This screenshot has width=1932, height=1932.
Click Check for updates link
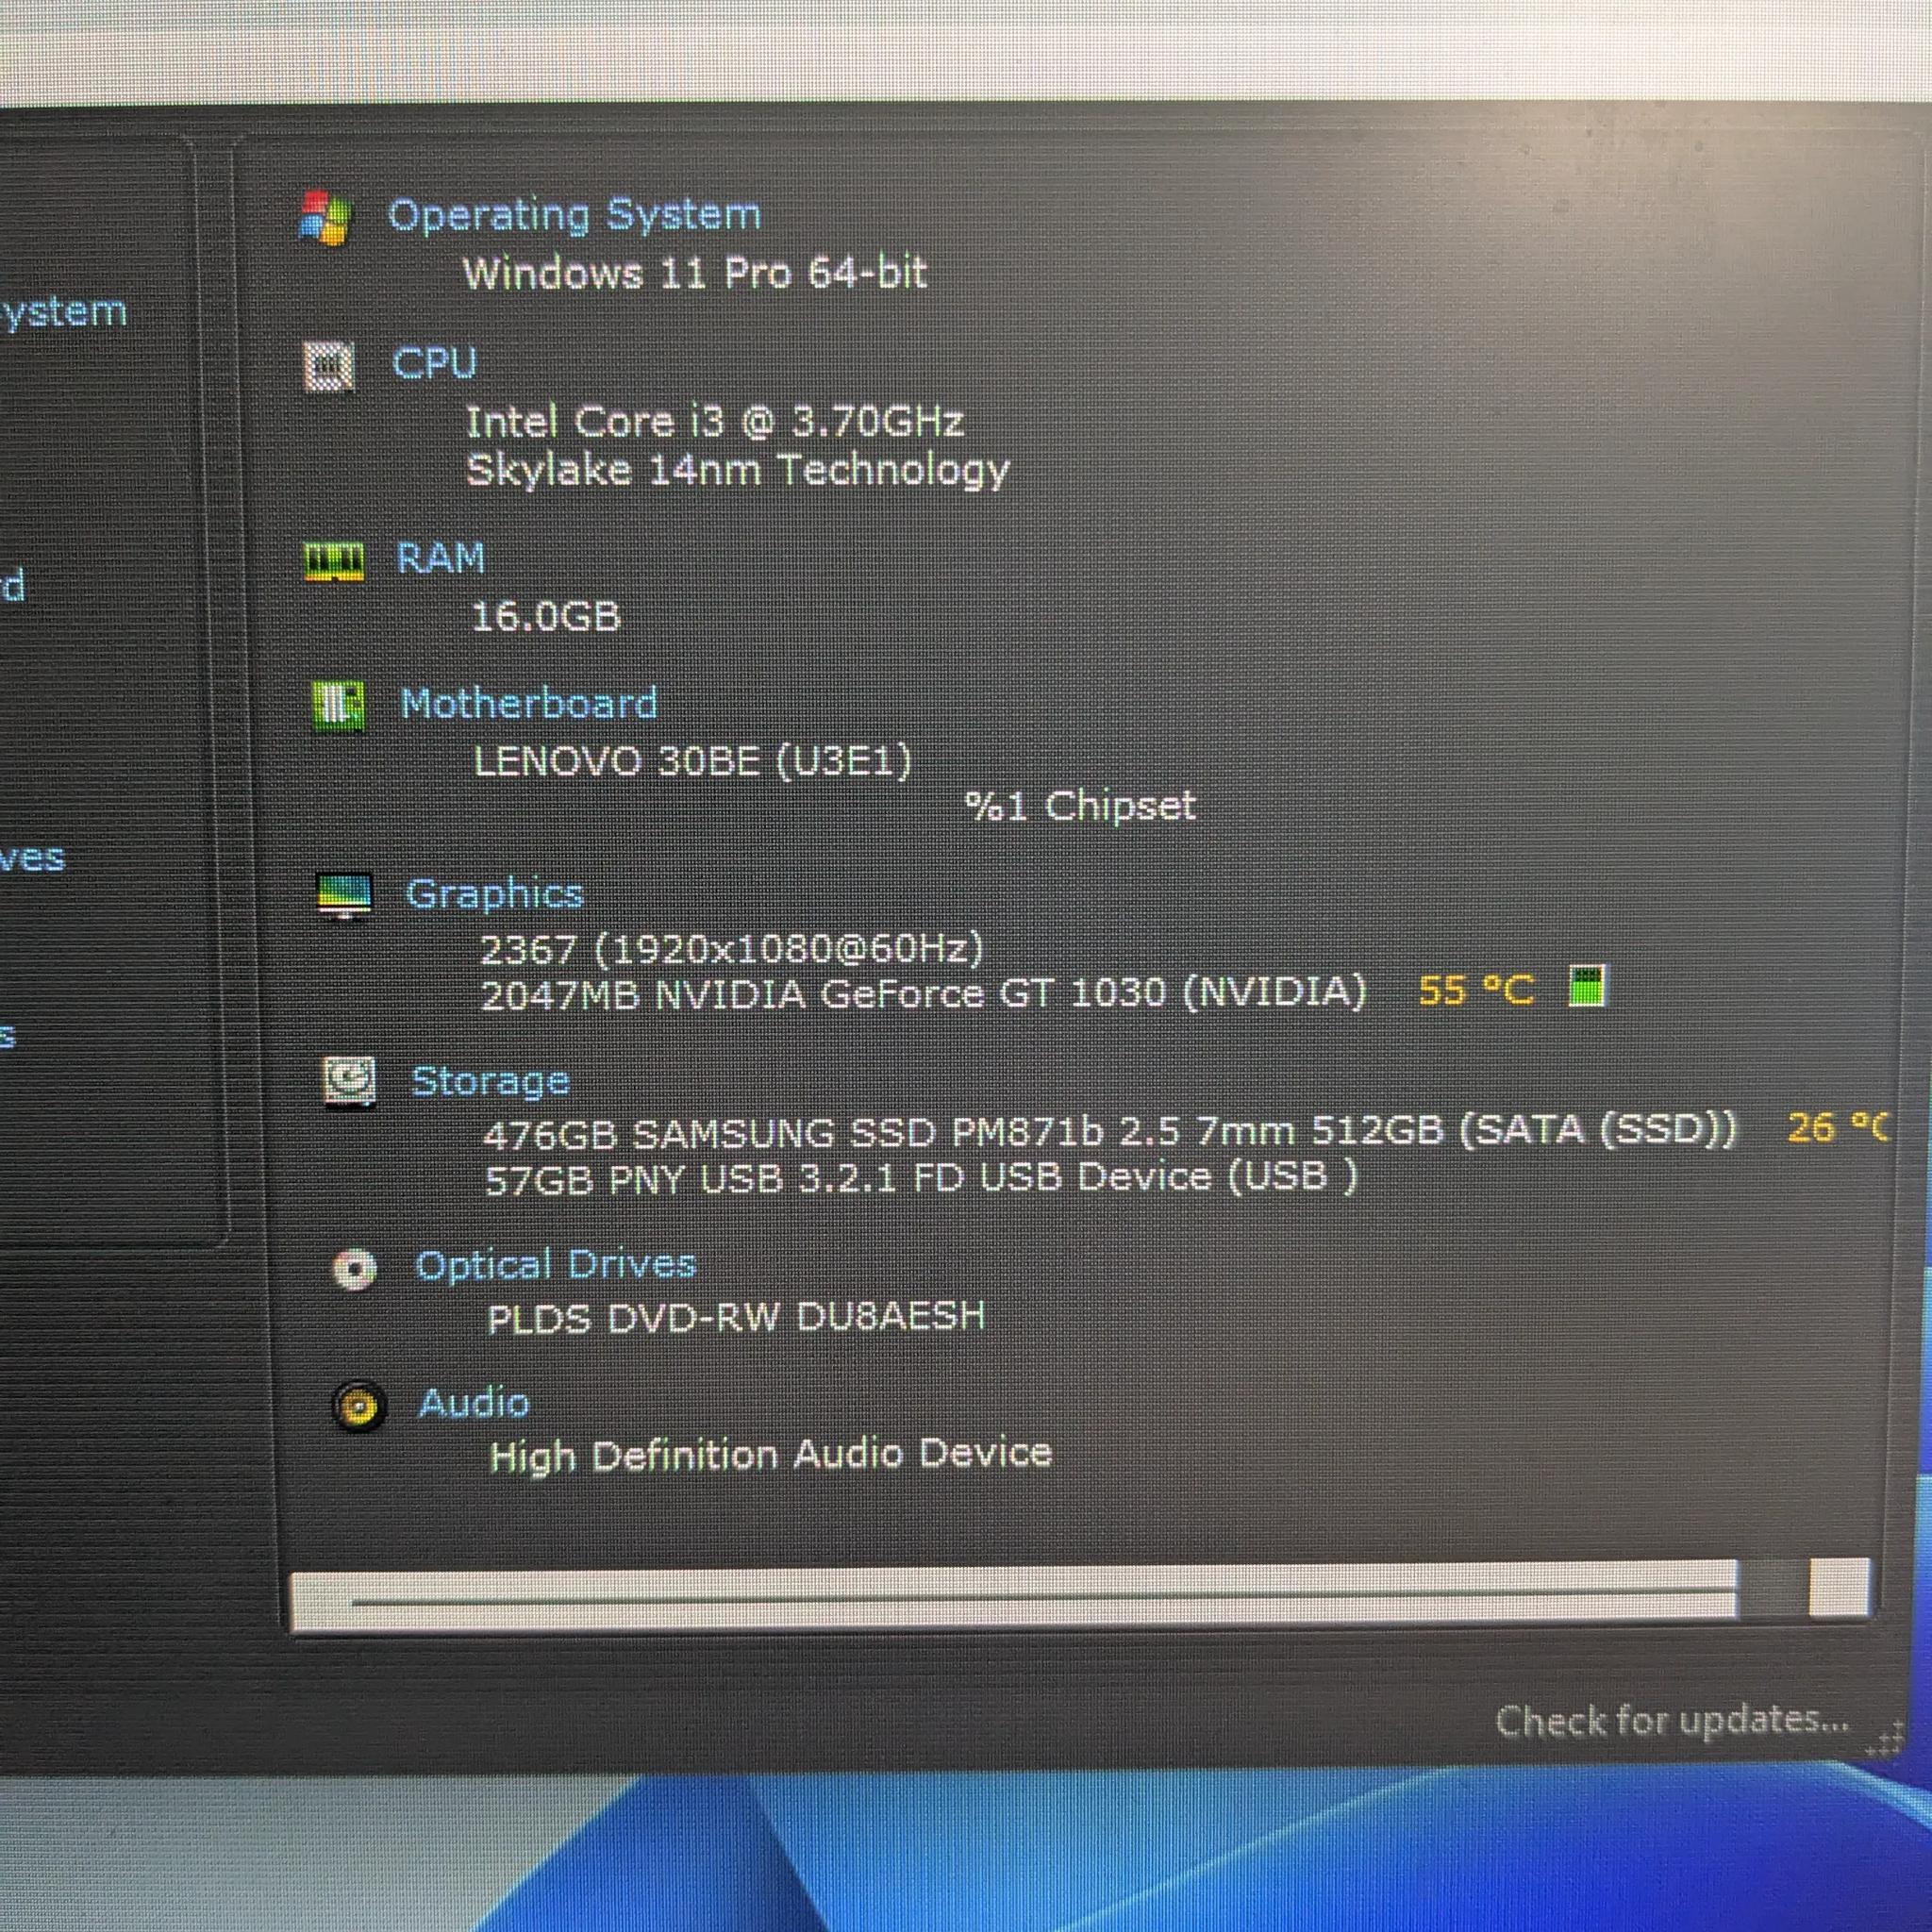pos(1672,1721)
